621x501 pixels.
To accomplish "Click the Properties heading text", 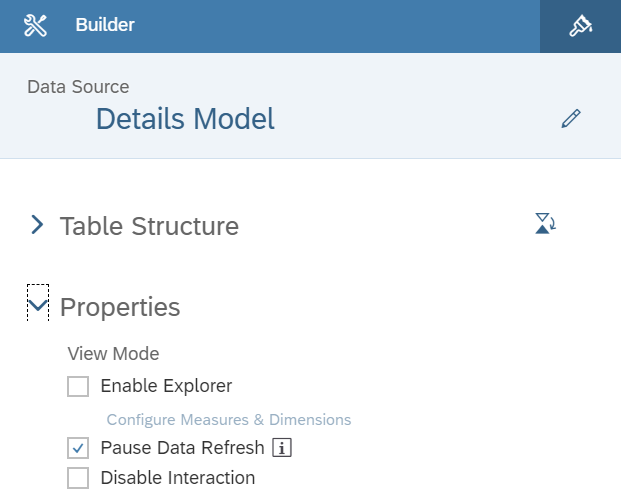I will pyautogui.click(x=120, y=307).
